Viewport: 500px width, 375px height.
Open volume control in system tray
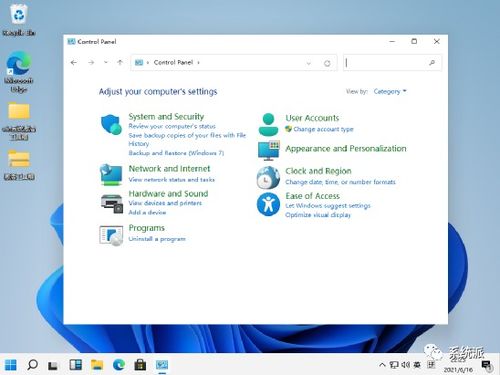tap(406, 365)
